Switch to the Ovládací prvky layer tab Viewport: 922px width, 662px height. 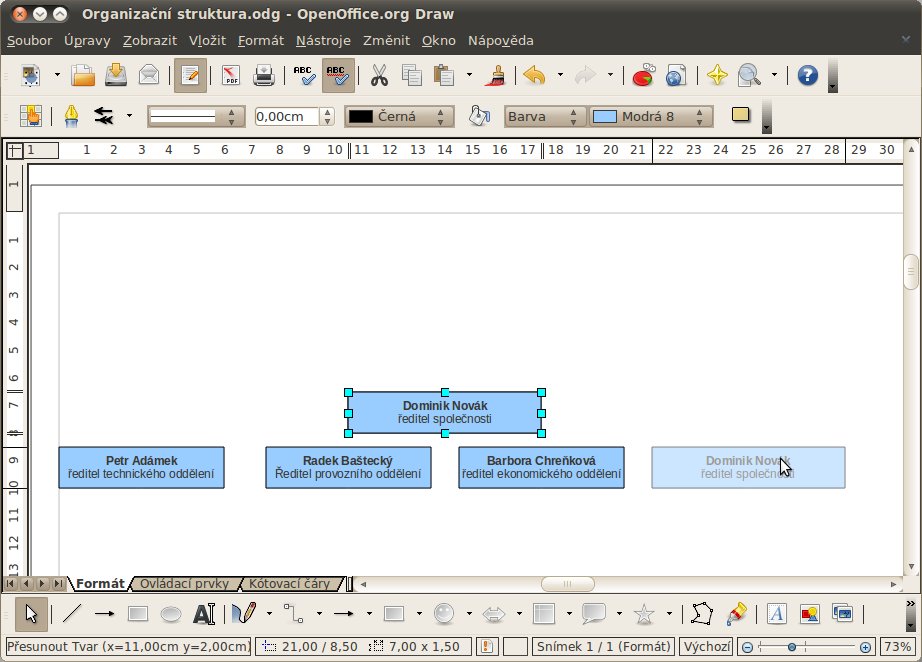[184, 583]
